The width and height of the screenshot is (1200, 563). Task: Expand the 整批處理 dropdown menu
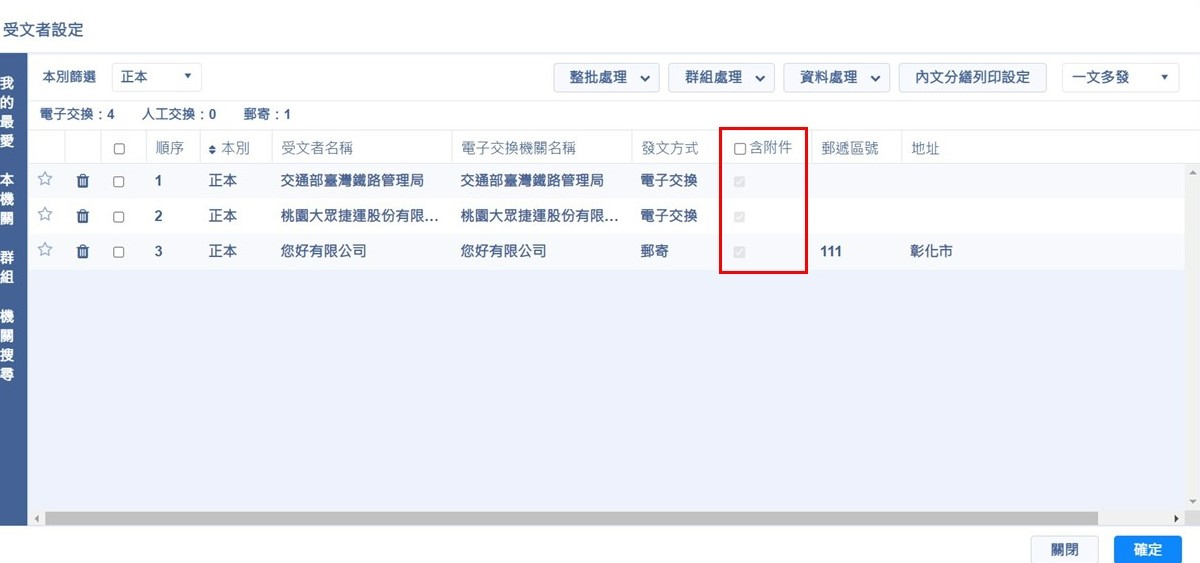point(606,77)
